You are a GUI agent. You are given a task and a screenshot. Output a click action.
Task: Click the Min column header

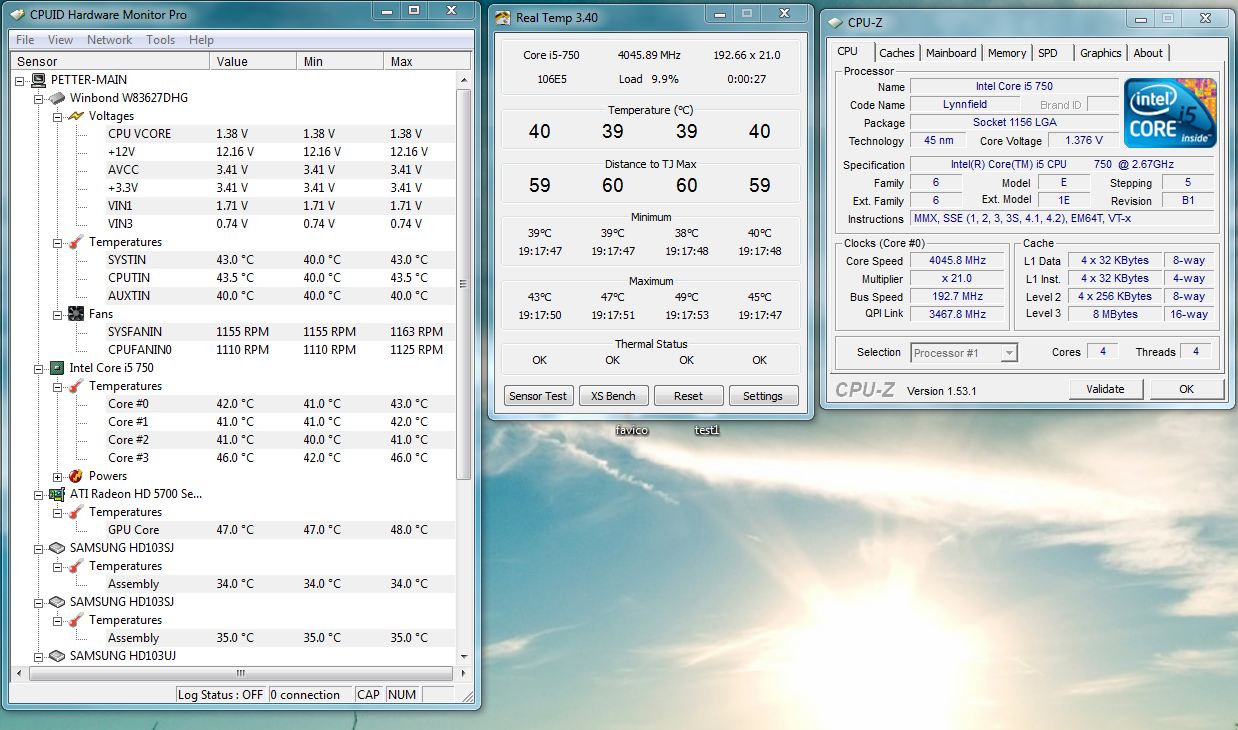342,61
